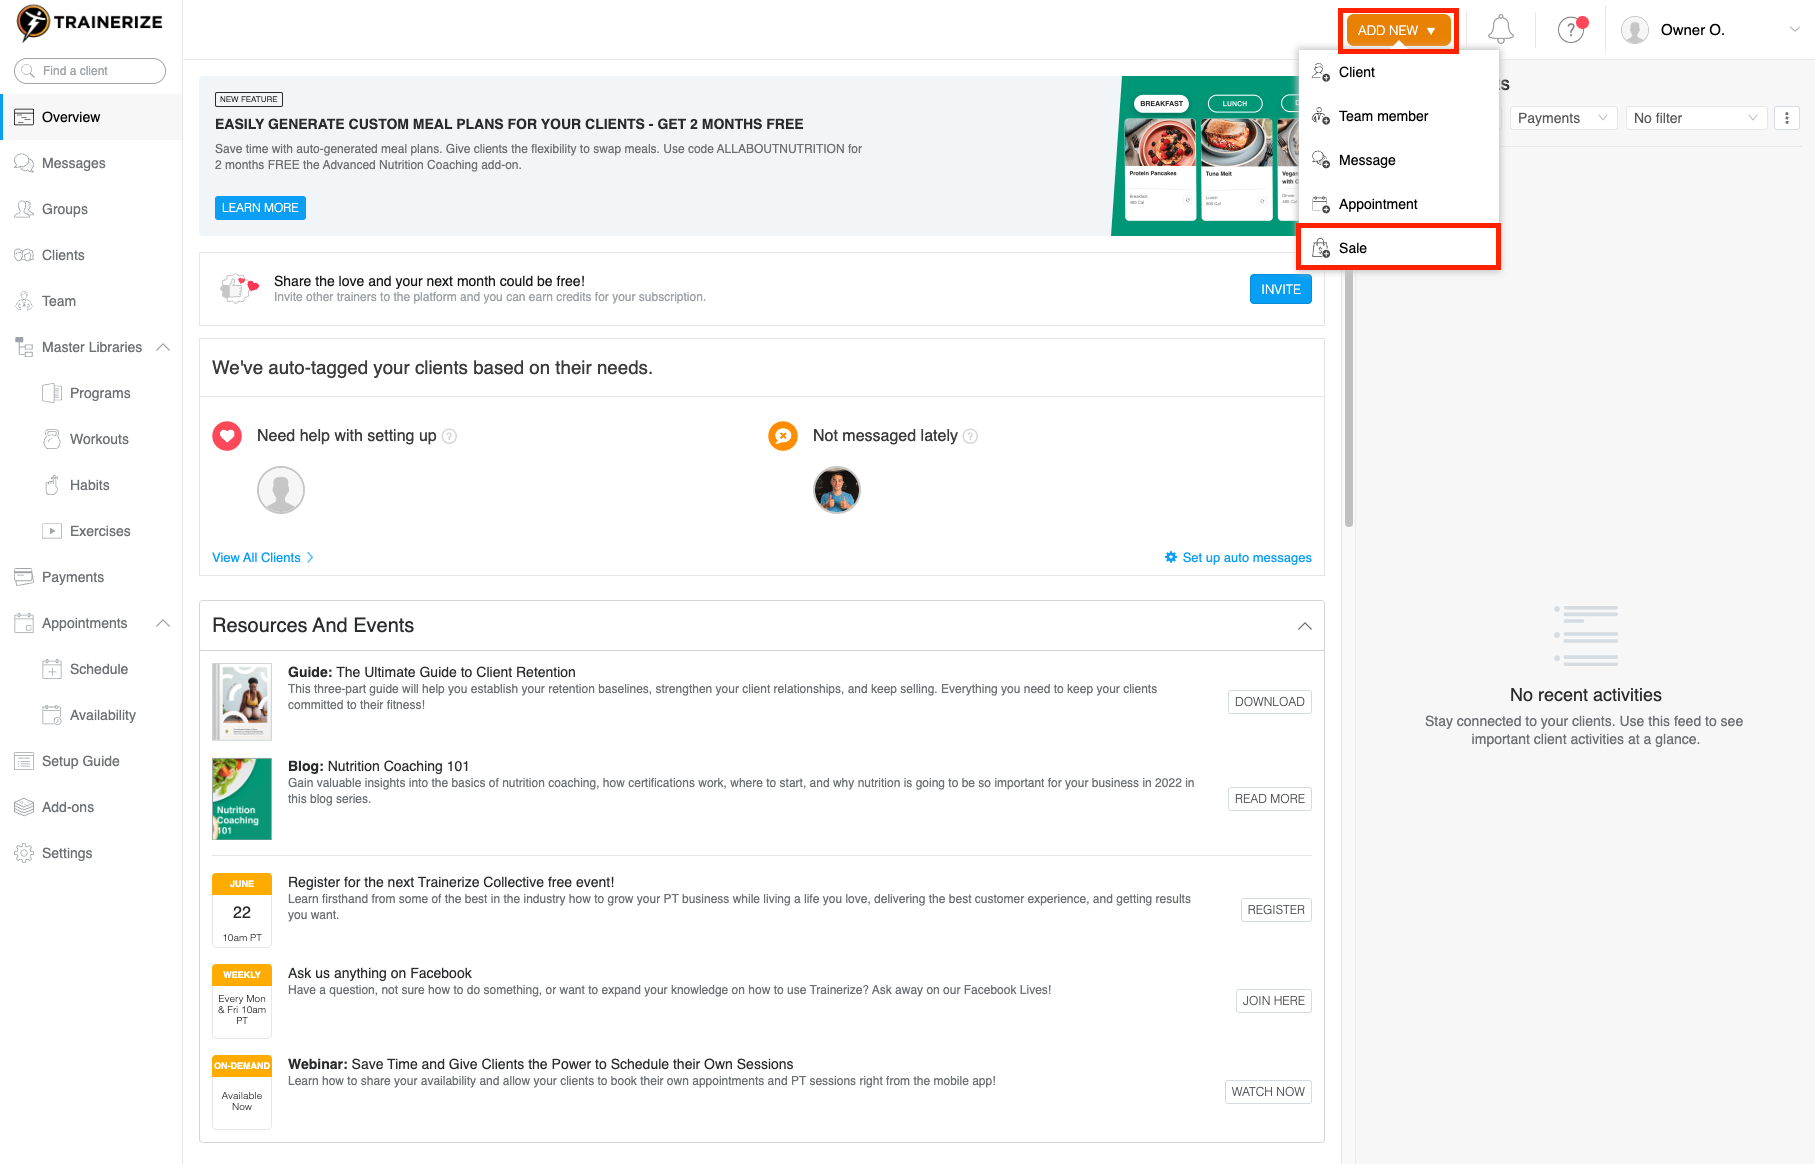The image size is (1815, 1164).
Task: Click the Trainerize logo
Action: [90, 23]
